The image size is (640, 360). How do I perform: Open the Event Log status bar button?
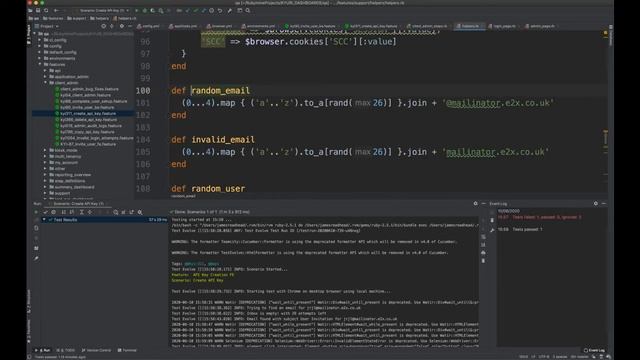click(x=594, y=350)
